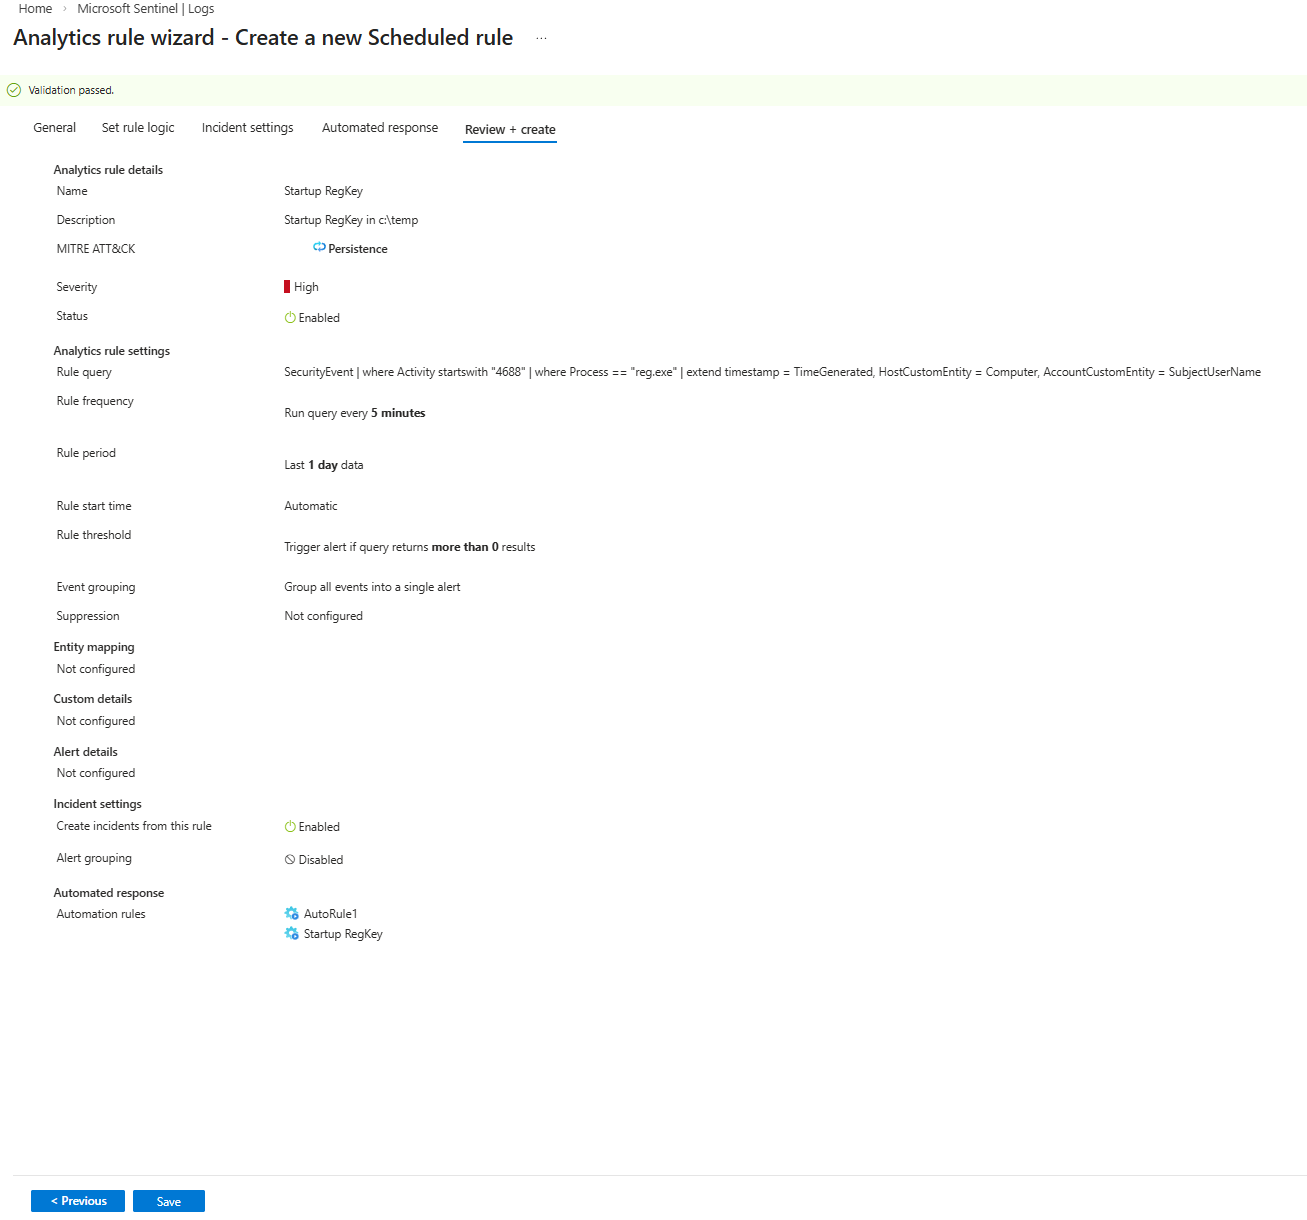
Task: Open Microsoft Sentinel | Logs breadcrumb link
Action: coord(145,9)
